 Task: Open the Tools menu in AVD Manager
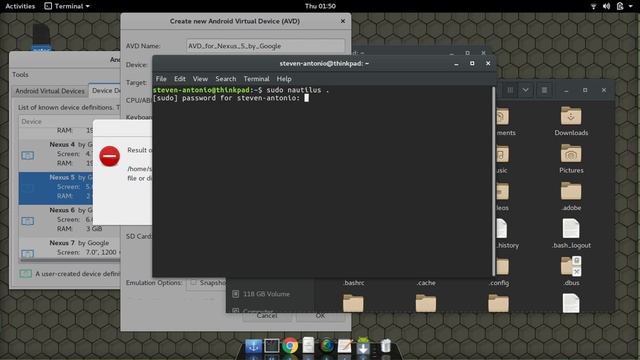pyautogui.click(x=20, y=75)
